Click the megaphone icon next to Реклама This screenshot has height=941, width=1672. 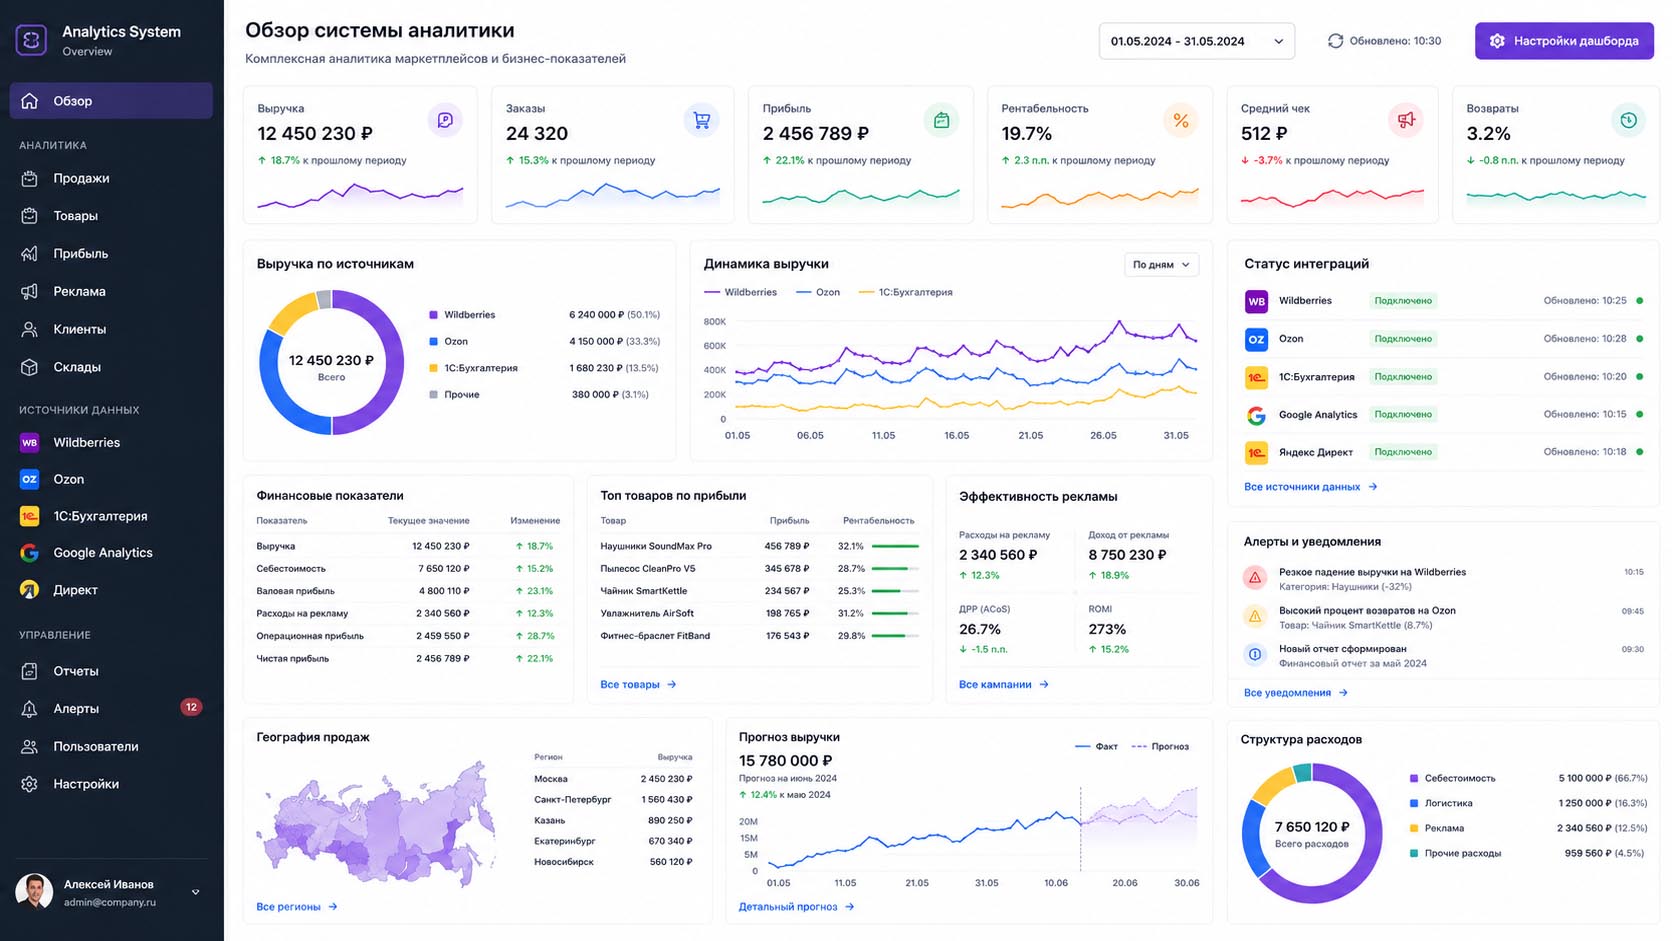click(30, 292)
